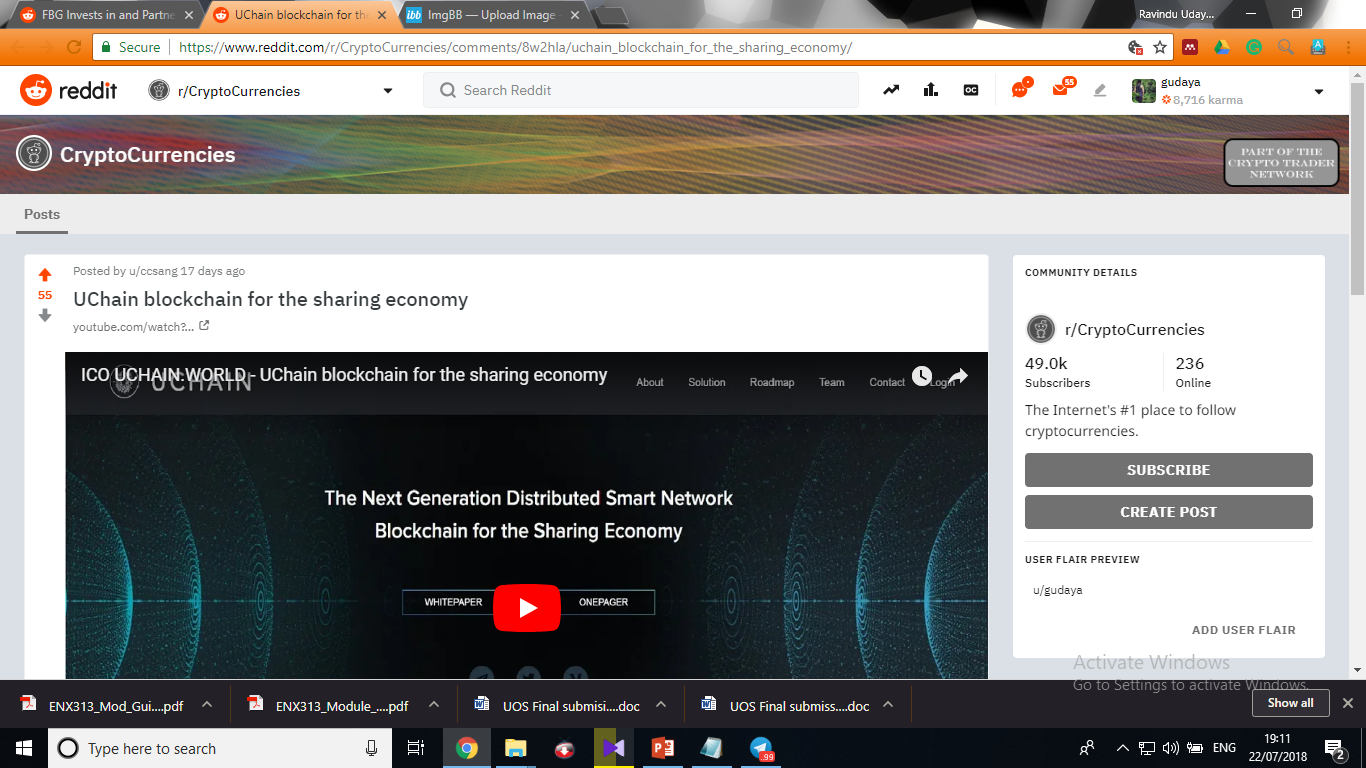
Task: Click the r/CryptoCurrencies community avatar in the sidebar
Action: pyautogui.click(x=1041, y=329)
